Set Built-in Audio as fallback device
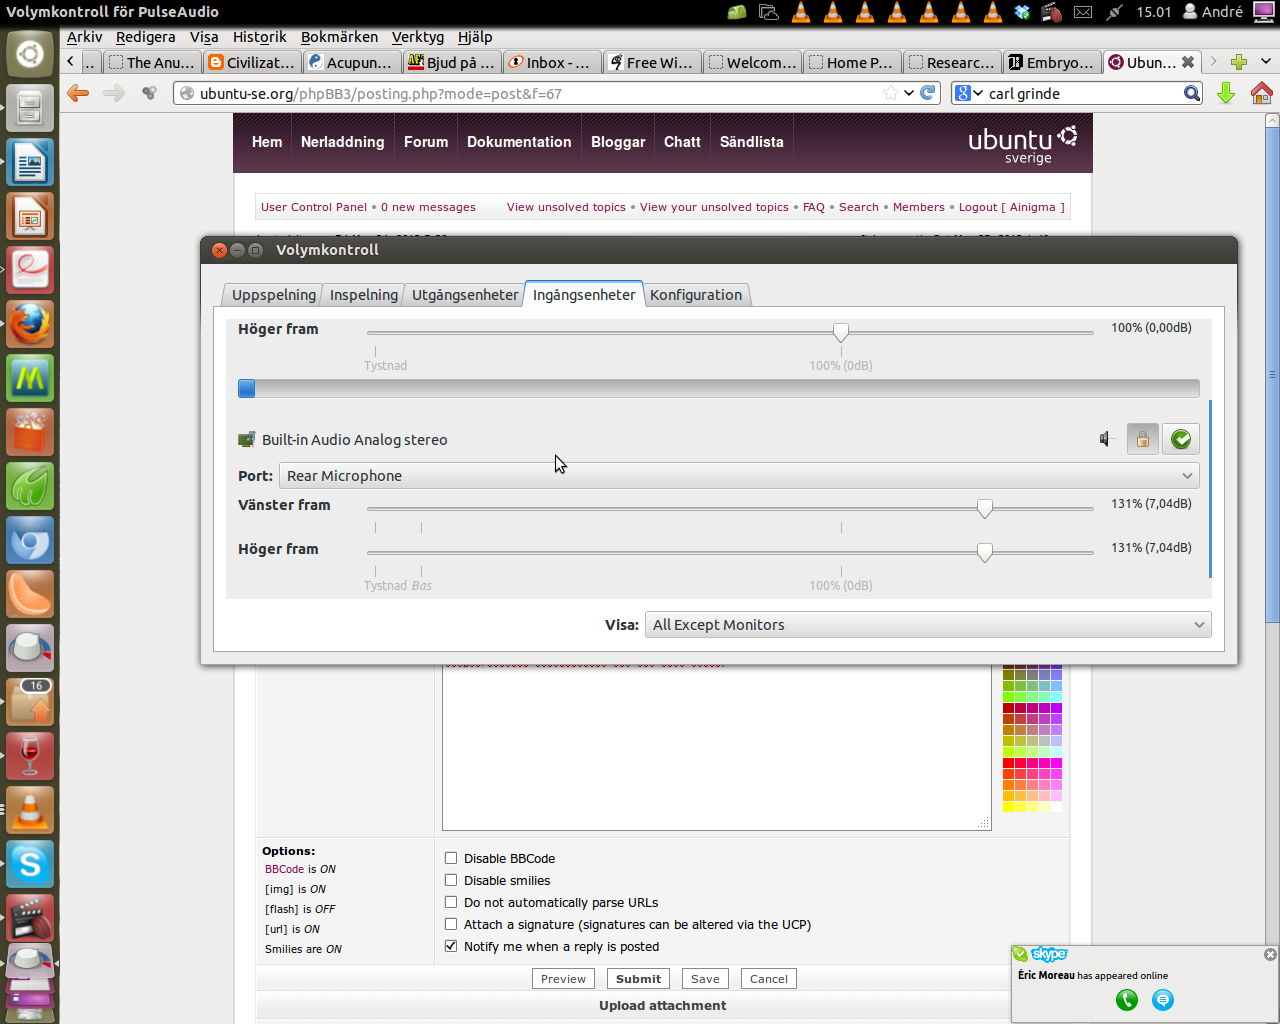The width and height of the screenshot is (1280, 1024). point(1181,439)
